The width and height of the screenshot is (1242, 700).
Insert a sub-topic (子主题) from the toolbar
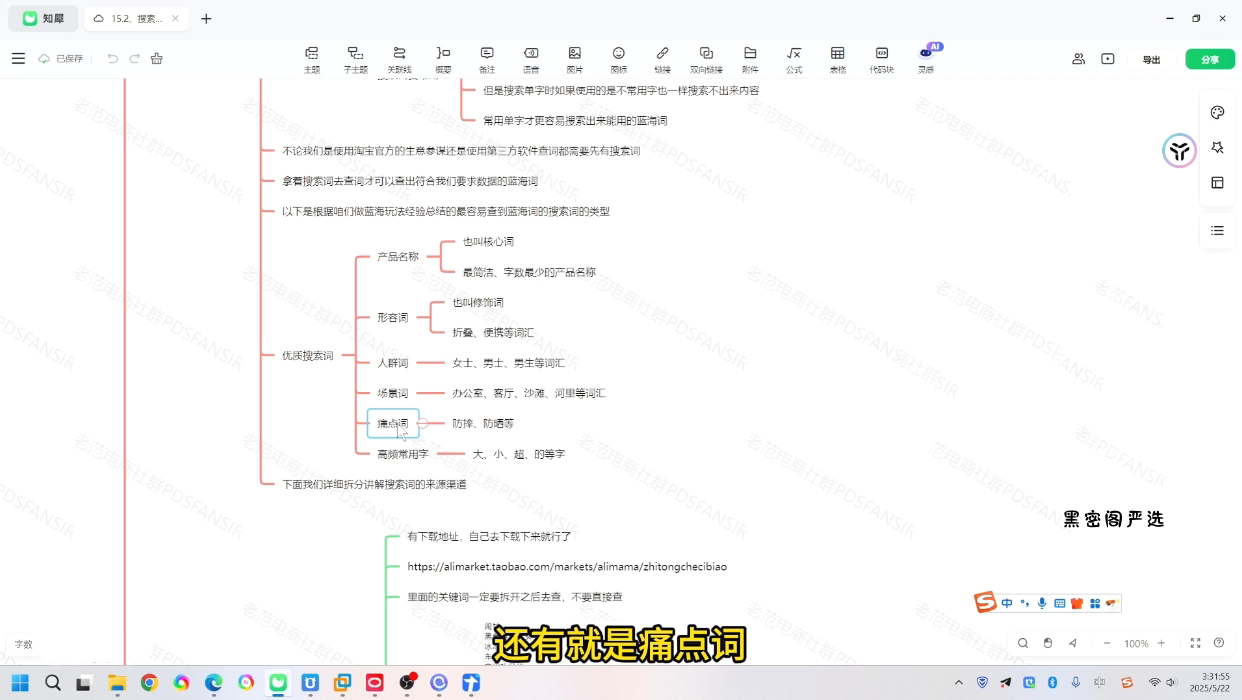pos(355,59)
